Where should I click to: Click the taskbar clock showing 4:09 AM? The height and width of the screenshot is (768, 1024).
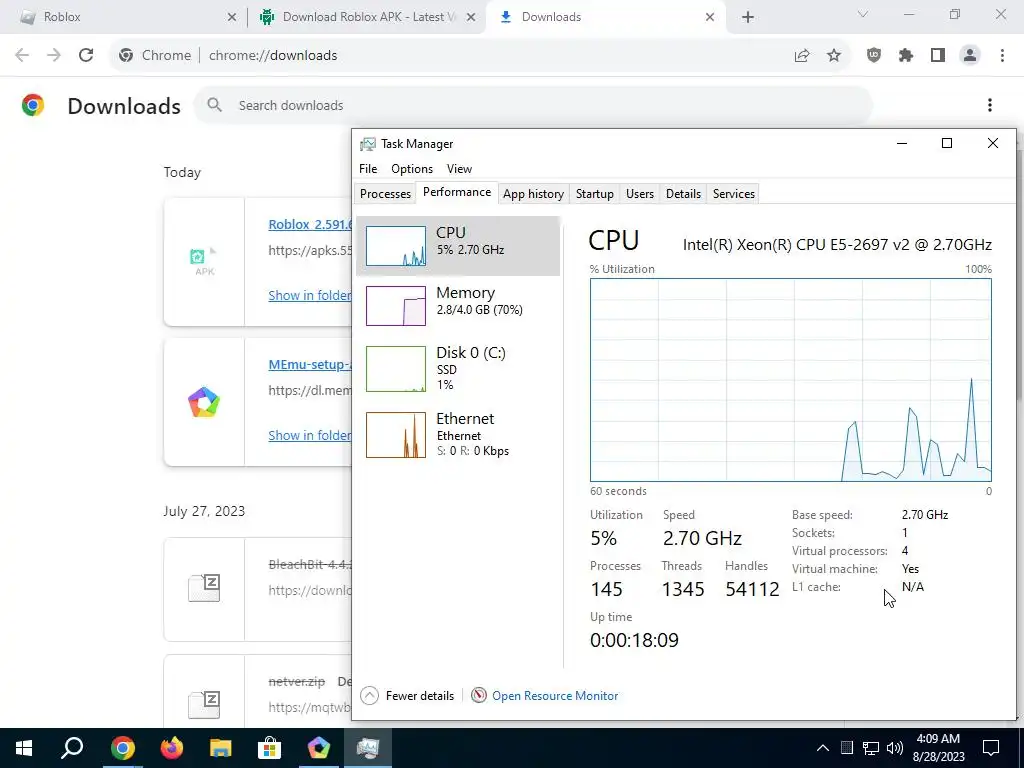pos(938,748)
